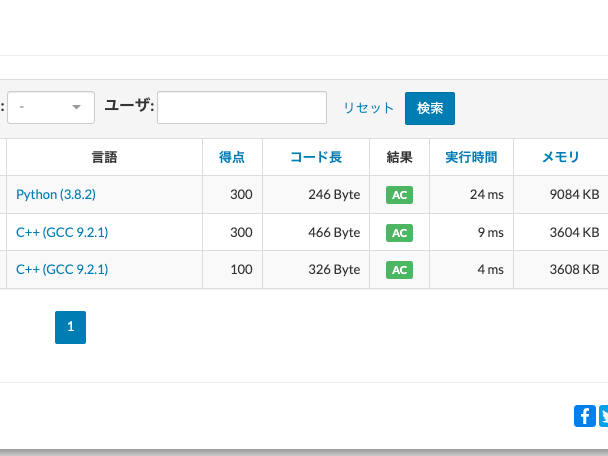This screenshot has height=456, width=608.
Task: Open the Python (3.8.2) language link
Action: click(56, 194)
